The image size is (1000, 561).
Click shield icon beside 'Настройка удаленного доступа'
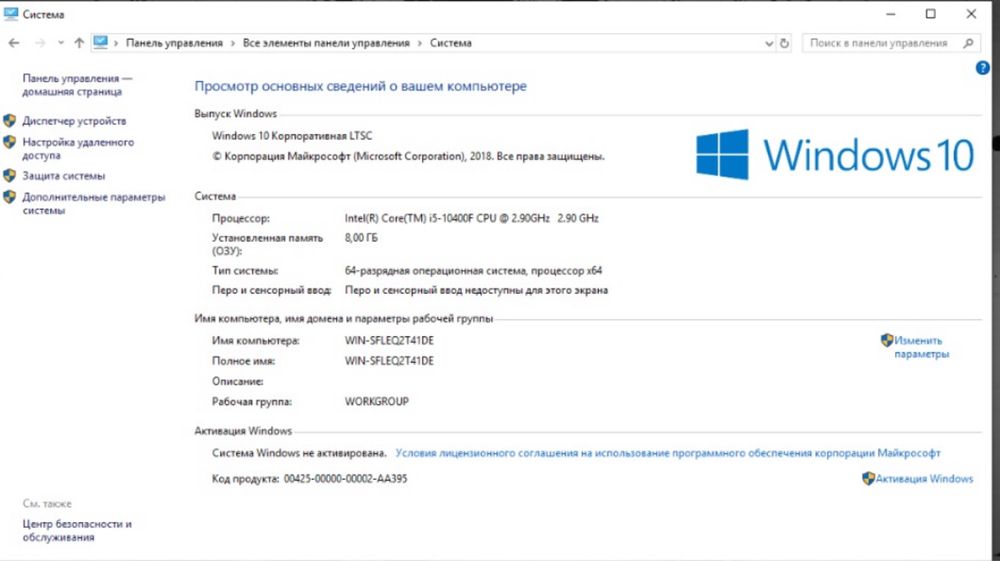click(x=10, y=142)
